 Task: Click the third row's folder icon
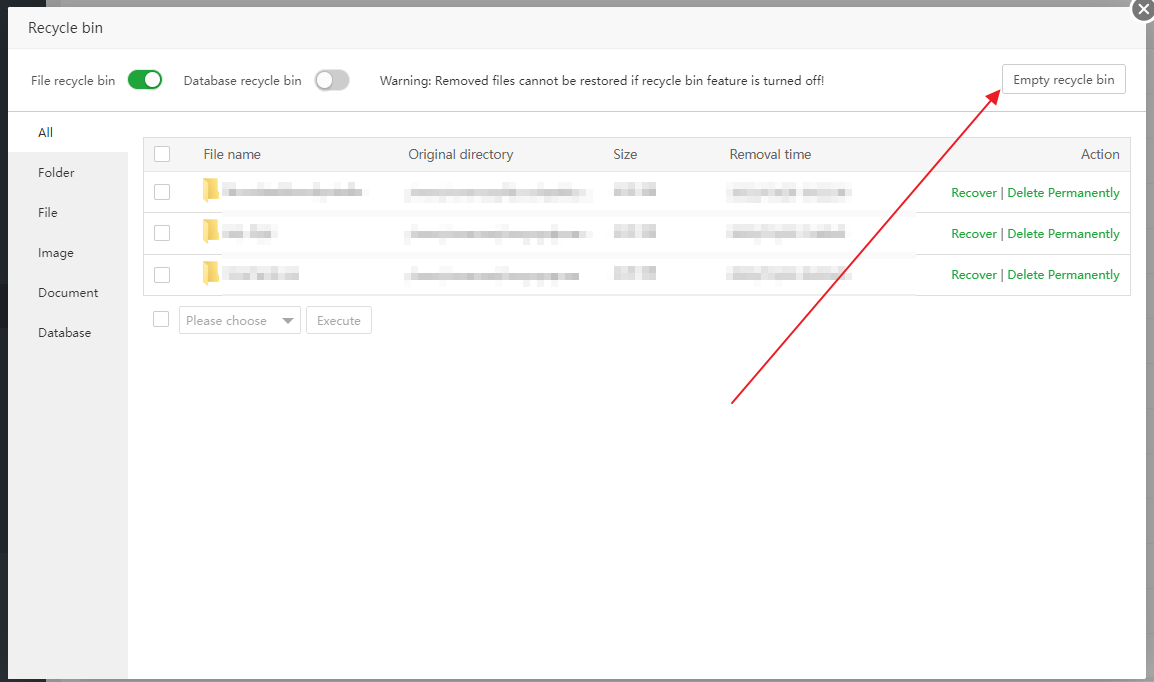[210, 272]
